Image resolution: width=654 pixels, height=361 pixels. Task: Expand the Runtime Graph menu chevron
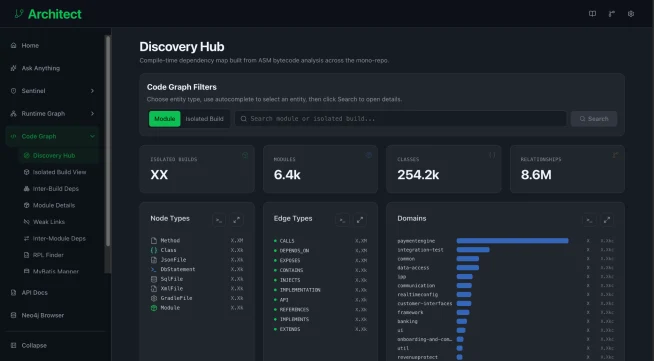pos(92,113)
